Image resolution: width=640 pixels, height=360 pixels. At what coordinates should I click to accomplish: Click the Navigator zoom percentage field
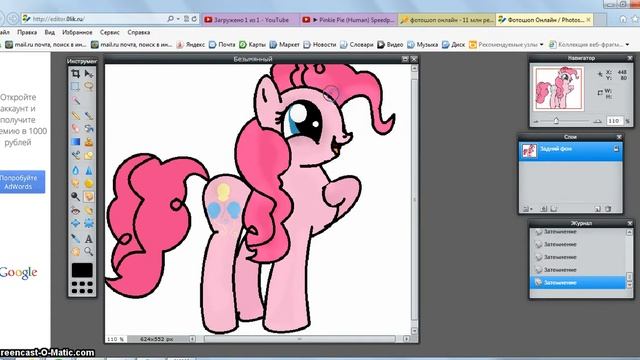pyautogui.click(x=614, y=121)
